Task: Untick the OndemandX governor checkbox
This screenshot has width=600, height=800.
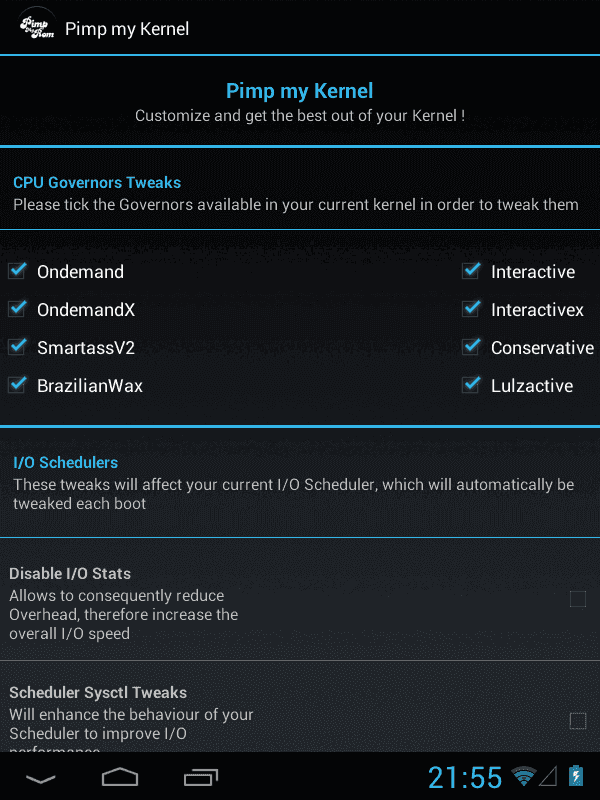Action: [x=18, y=308]
